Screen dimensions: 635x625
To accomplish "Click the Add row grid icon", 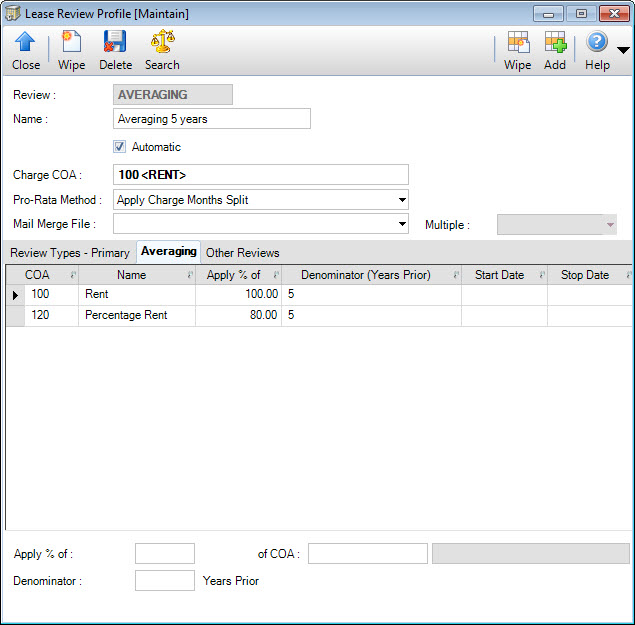I will point(555,42).
